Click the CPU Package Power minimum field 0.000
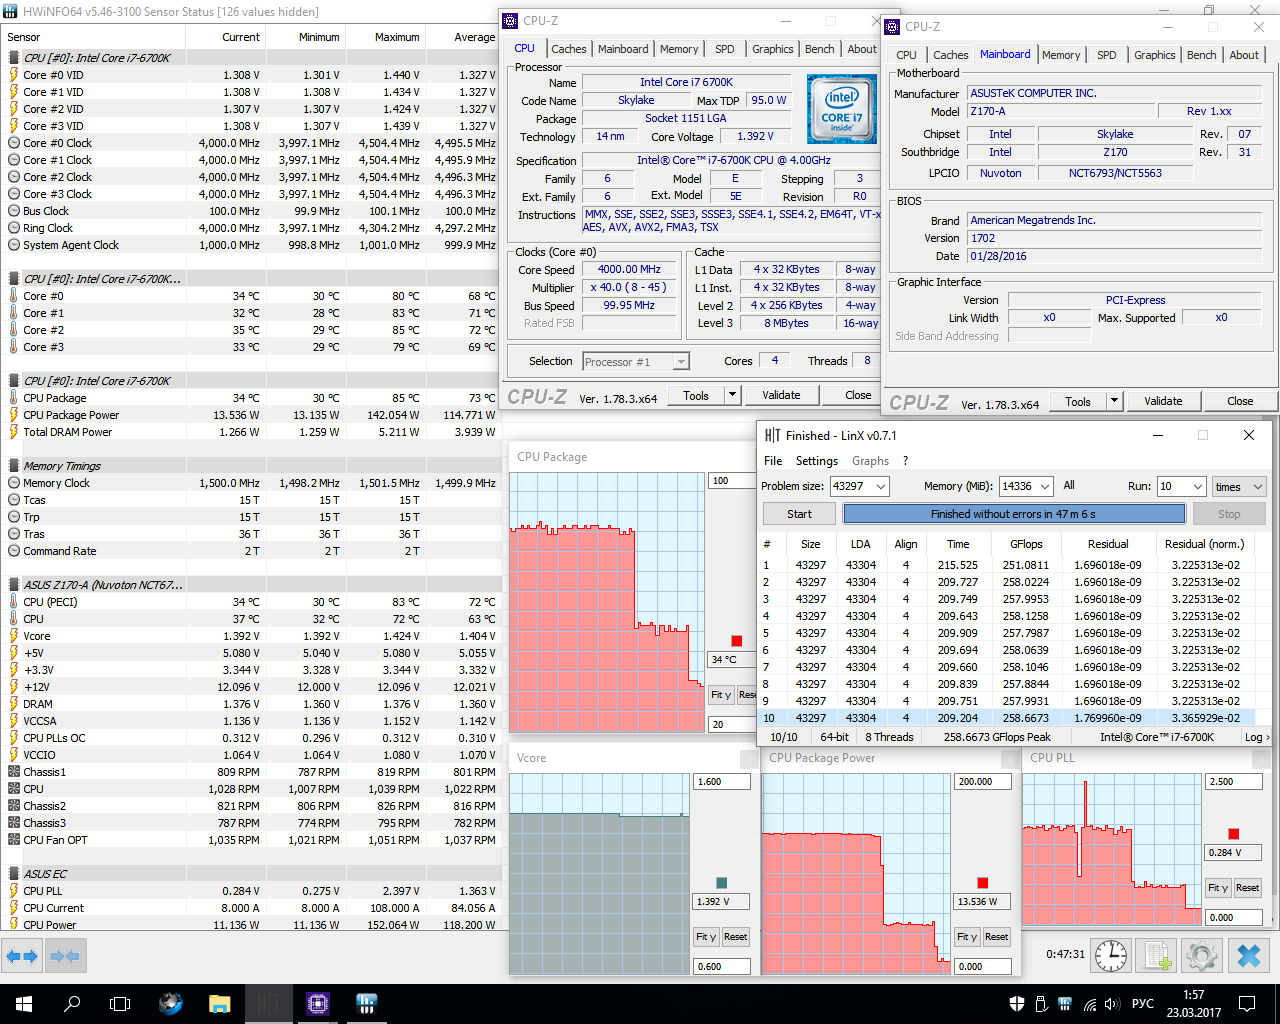This screenshot has width=1280, height=1024. (x=982, y=967)
